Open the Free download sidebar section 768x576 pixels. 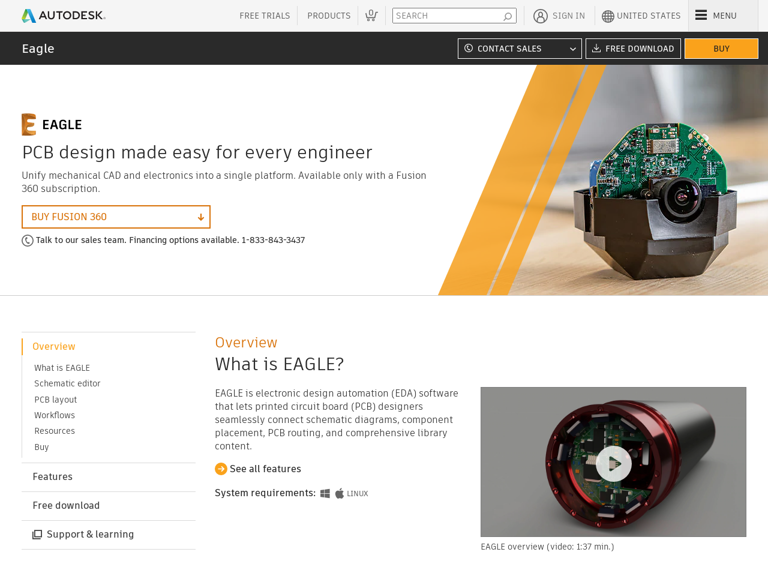pyautogui.click(x=66, y=505)
